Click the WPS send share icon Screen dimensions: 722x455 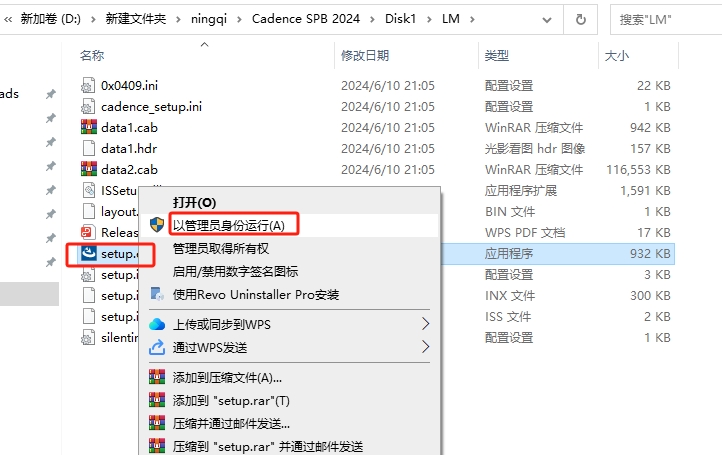pyautogui.click(x=157, y=347)
